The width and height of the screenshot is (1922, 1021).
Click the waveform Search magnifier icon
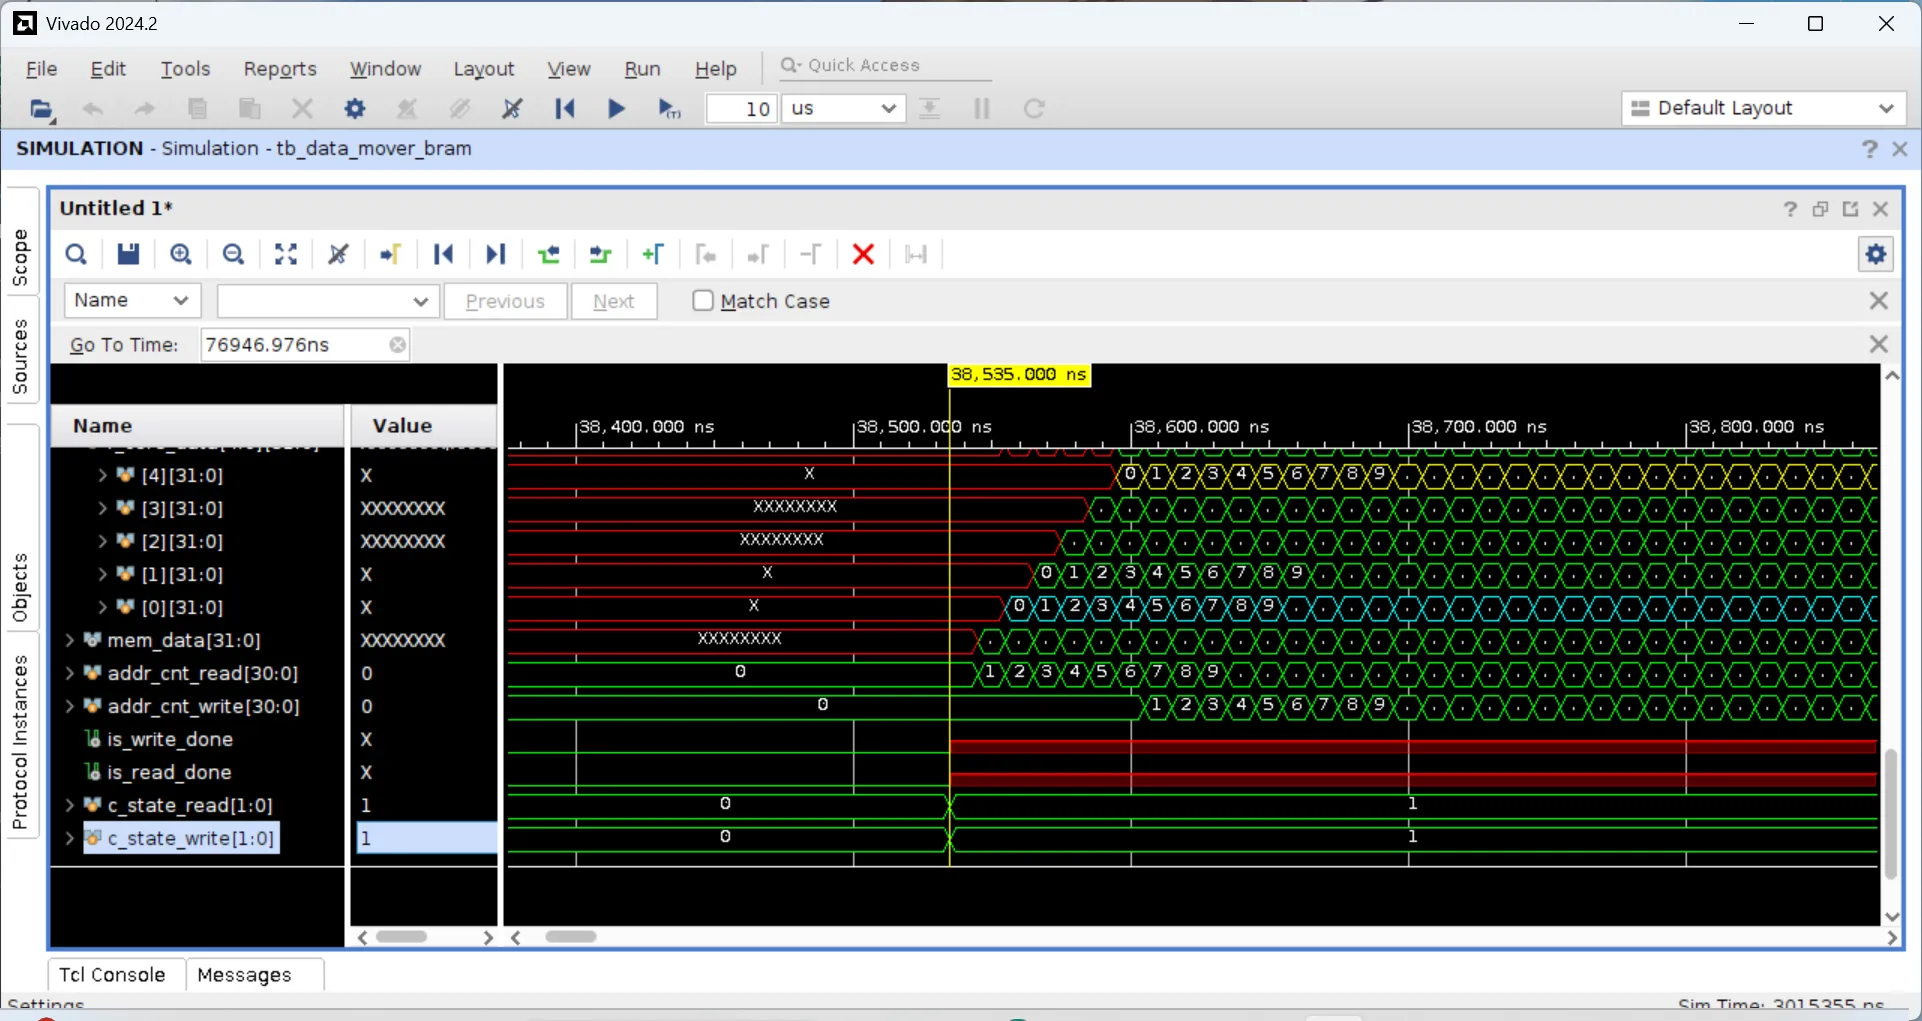coord(76,255)
